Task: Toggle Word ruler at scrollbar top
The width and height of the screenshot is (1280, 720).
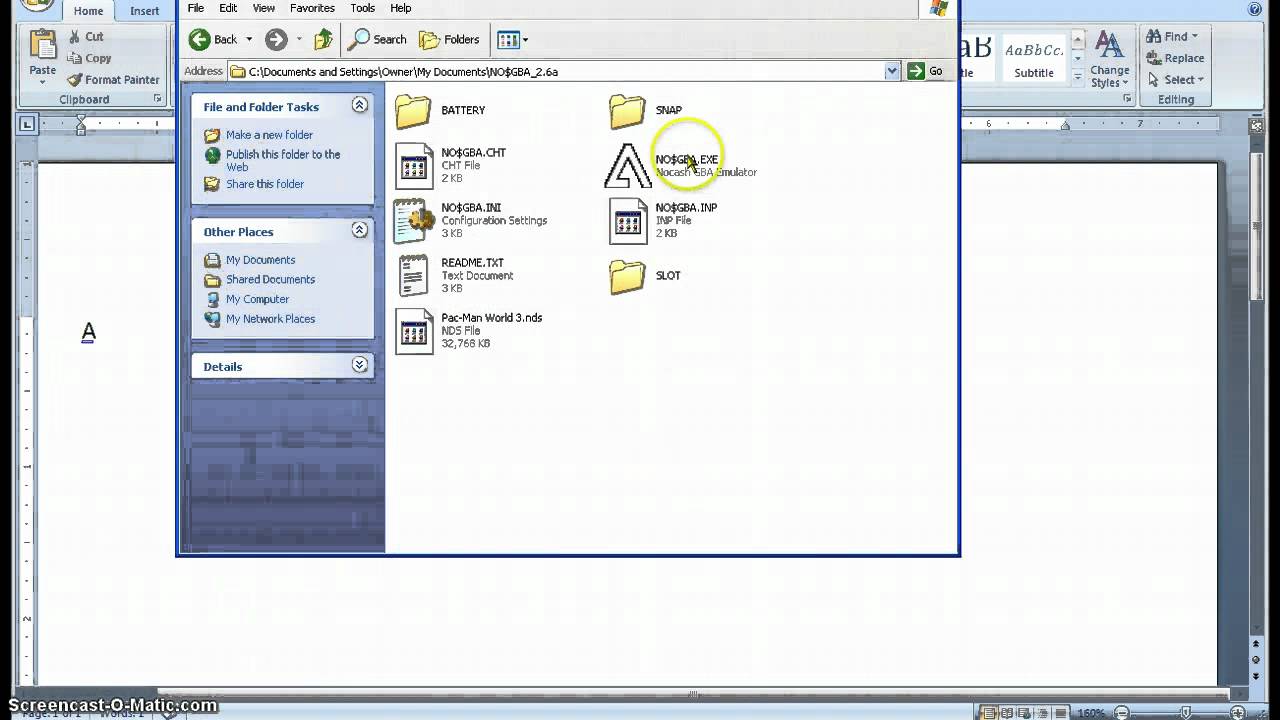Action: click(x=1257, y=126)
